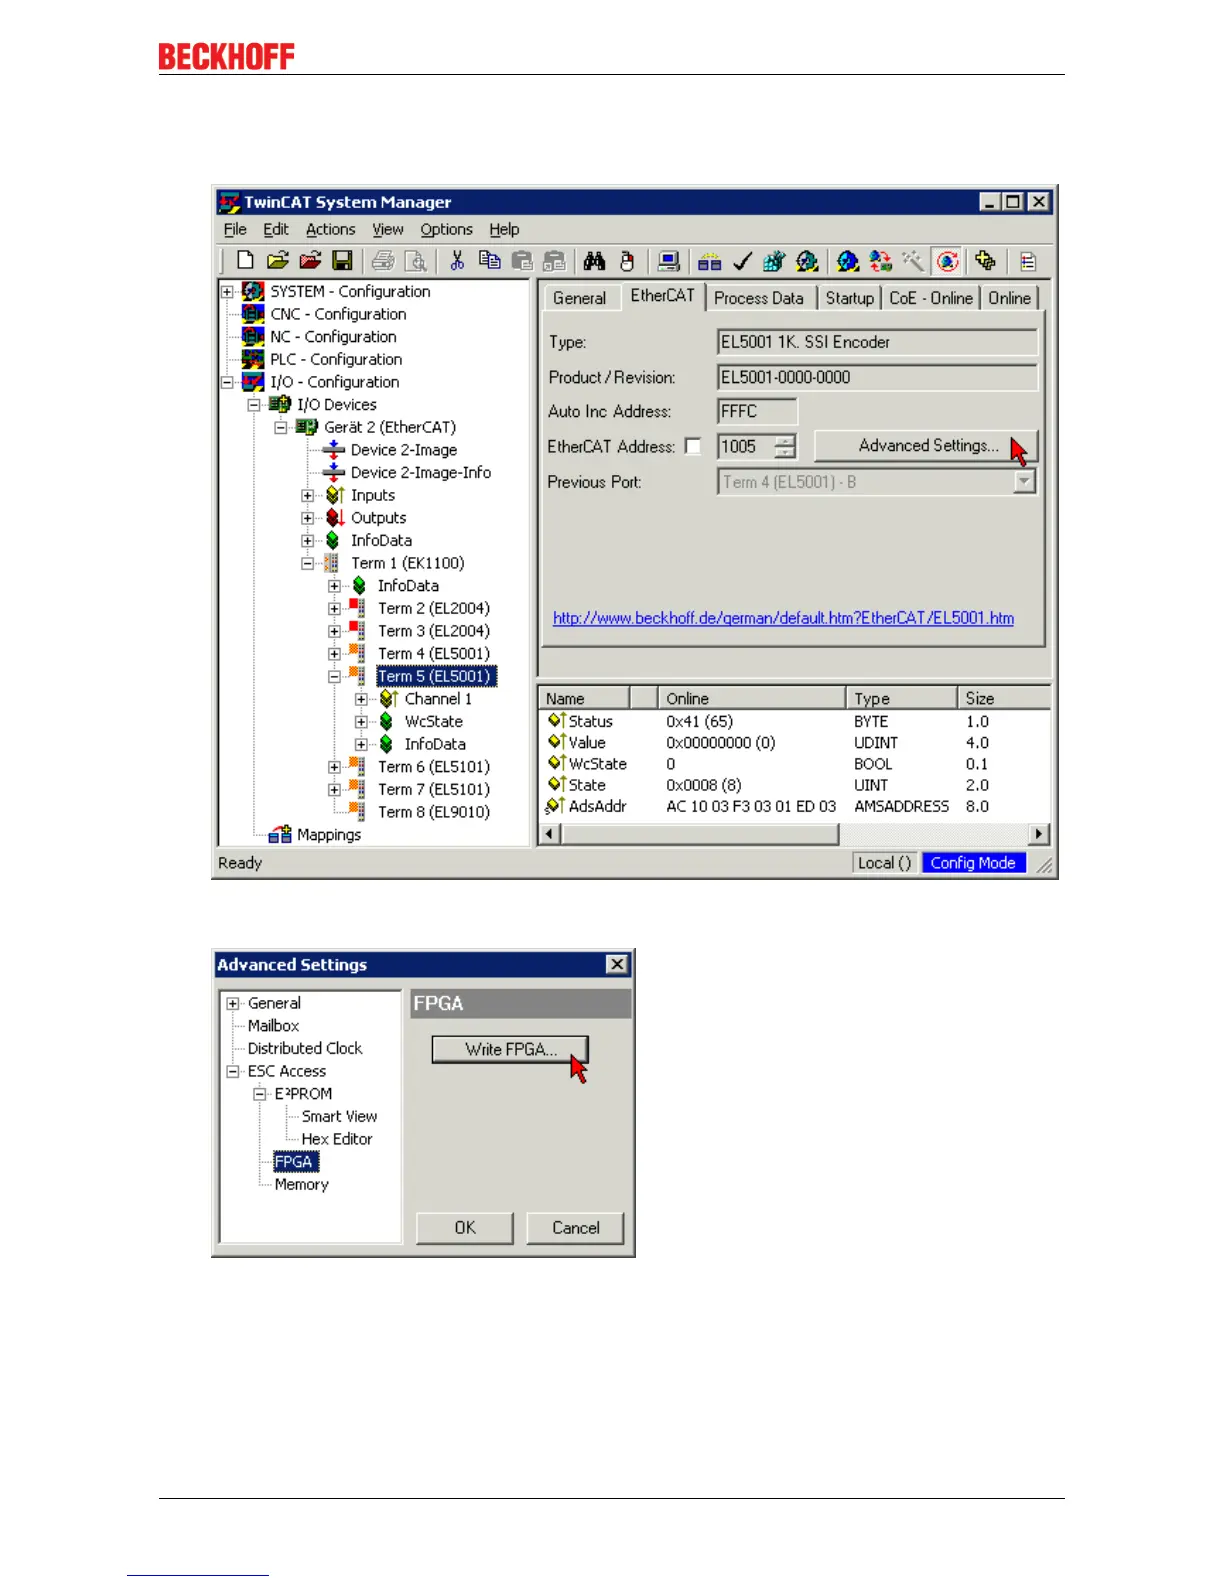Click the Mappings icon in tree

pos(281,834)
